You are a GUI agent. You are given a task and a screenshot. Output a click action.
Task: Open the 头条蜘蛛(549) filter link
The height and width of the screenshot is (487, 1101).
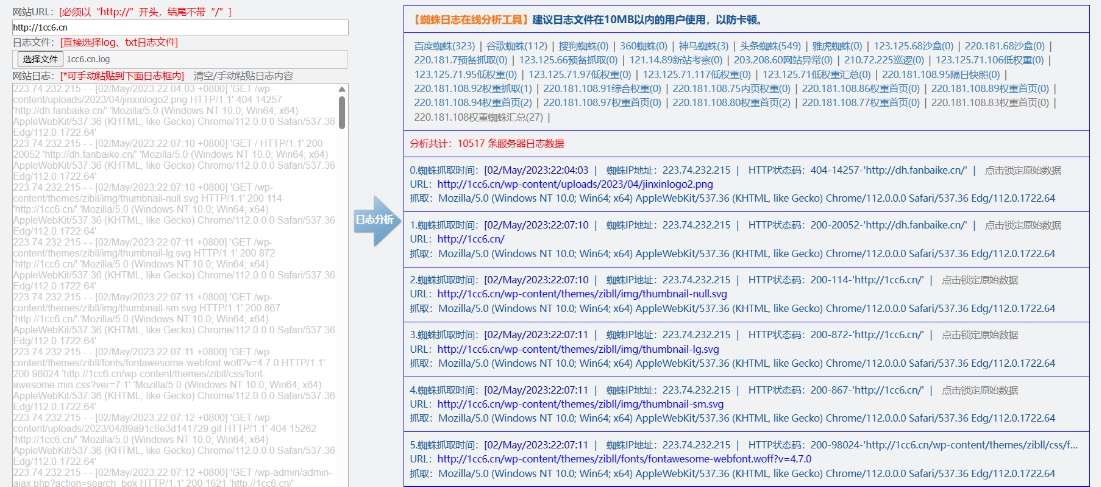pyautogui.click(x=770, y=46)
